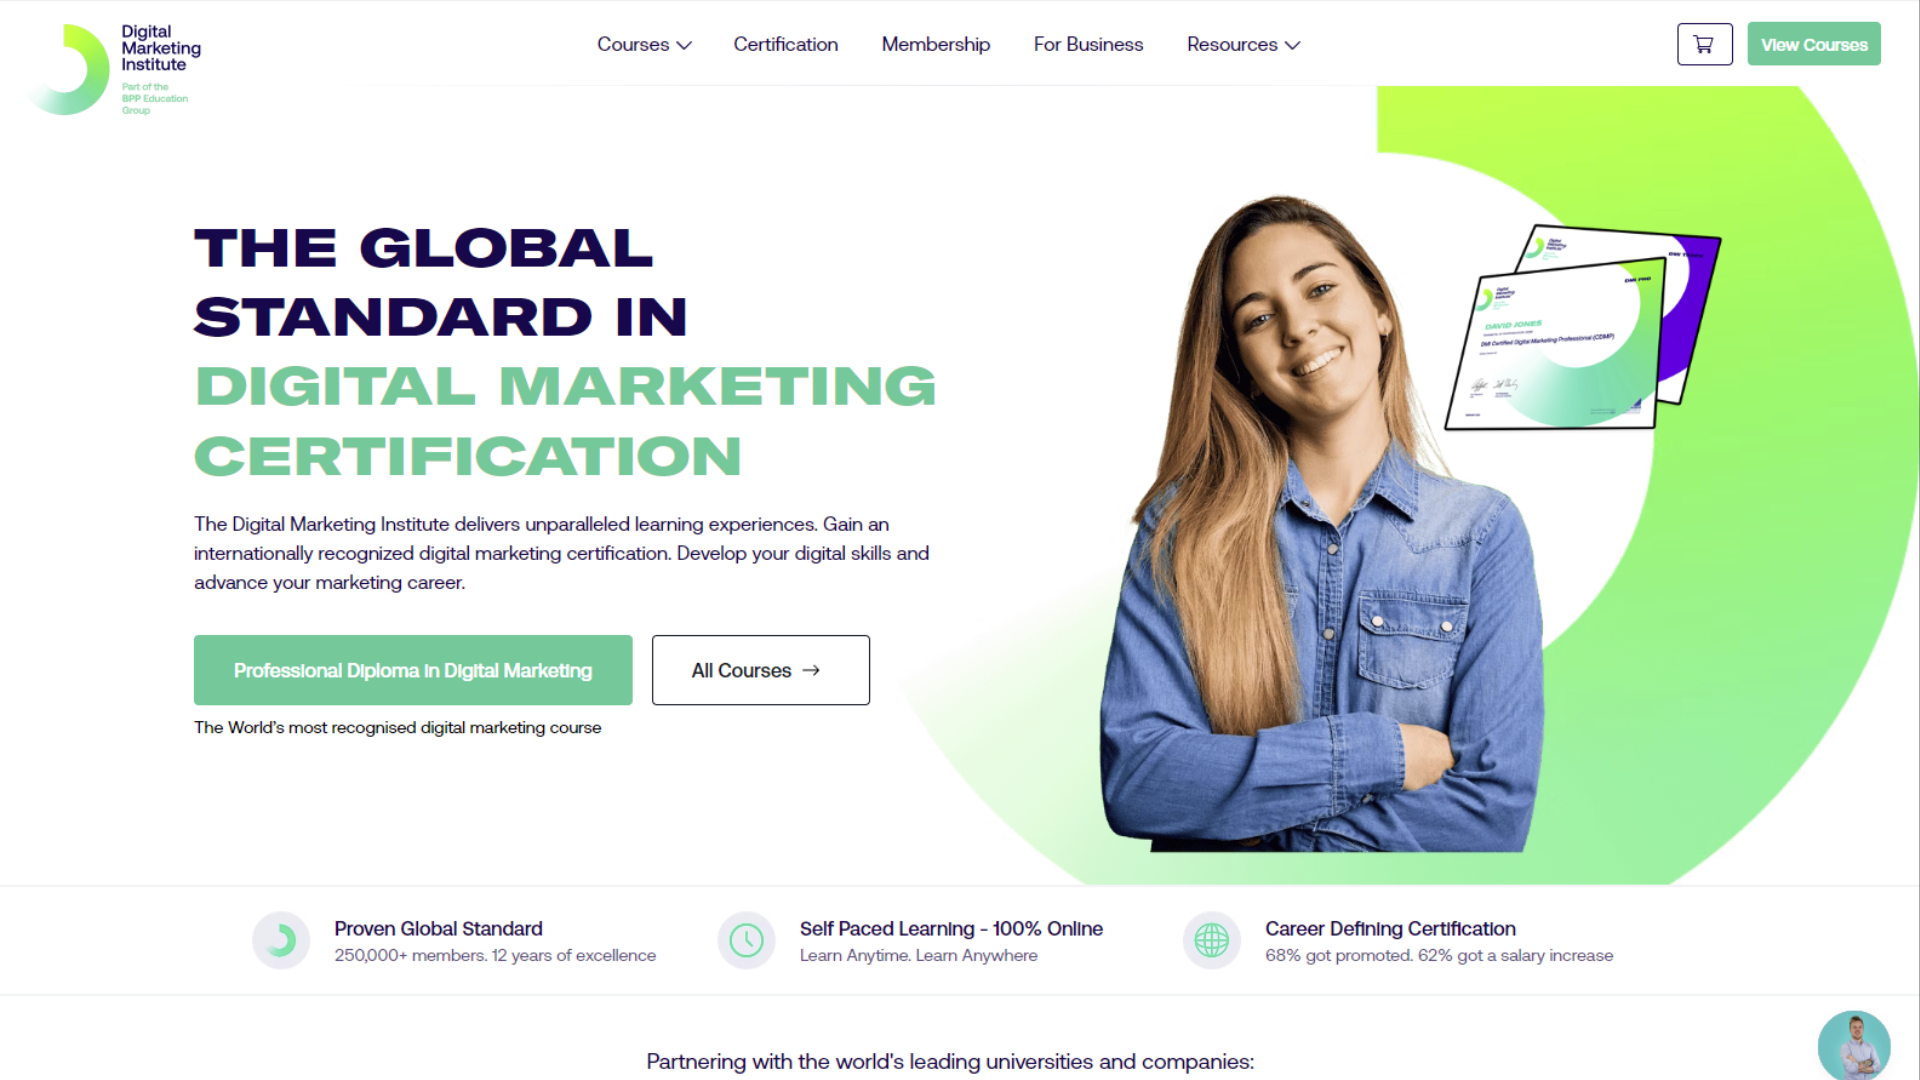
Task: Click the Resources dropdown arrow
Action: [1295, 45]
